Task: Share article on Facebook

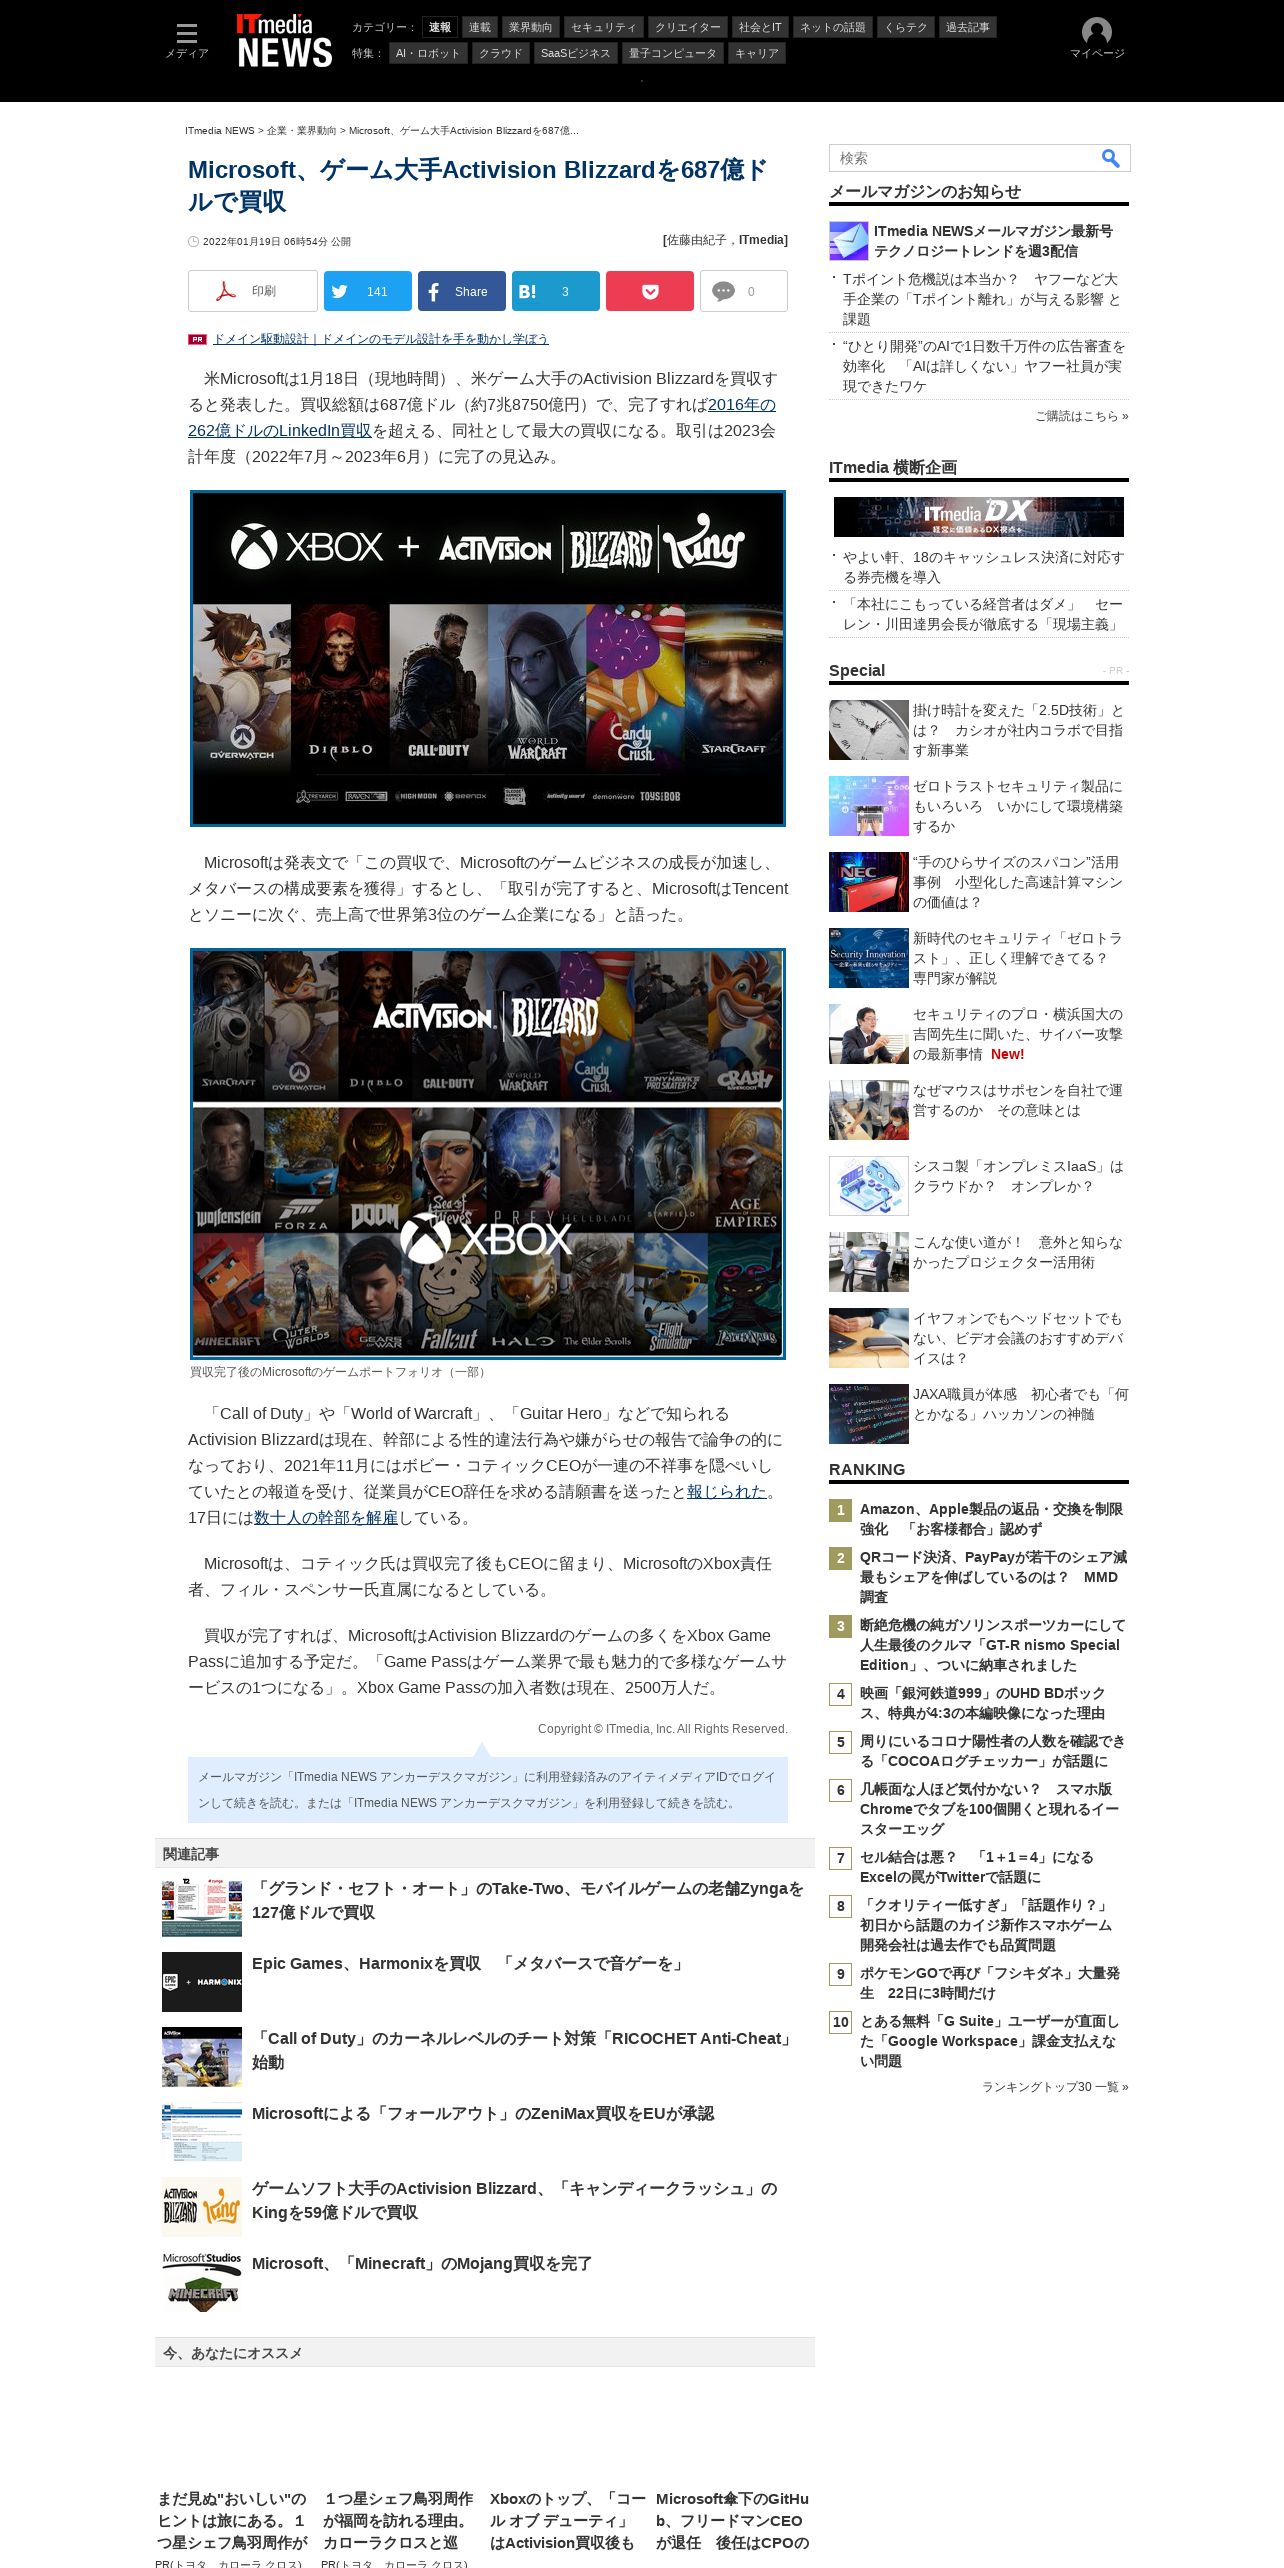Action: [x=461, y=291]
